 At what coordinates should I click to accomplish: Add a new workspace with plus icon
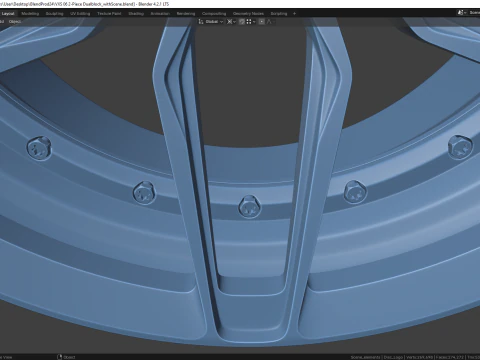pos(294,14)
